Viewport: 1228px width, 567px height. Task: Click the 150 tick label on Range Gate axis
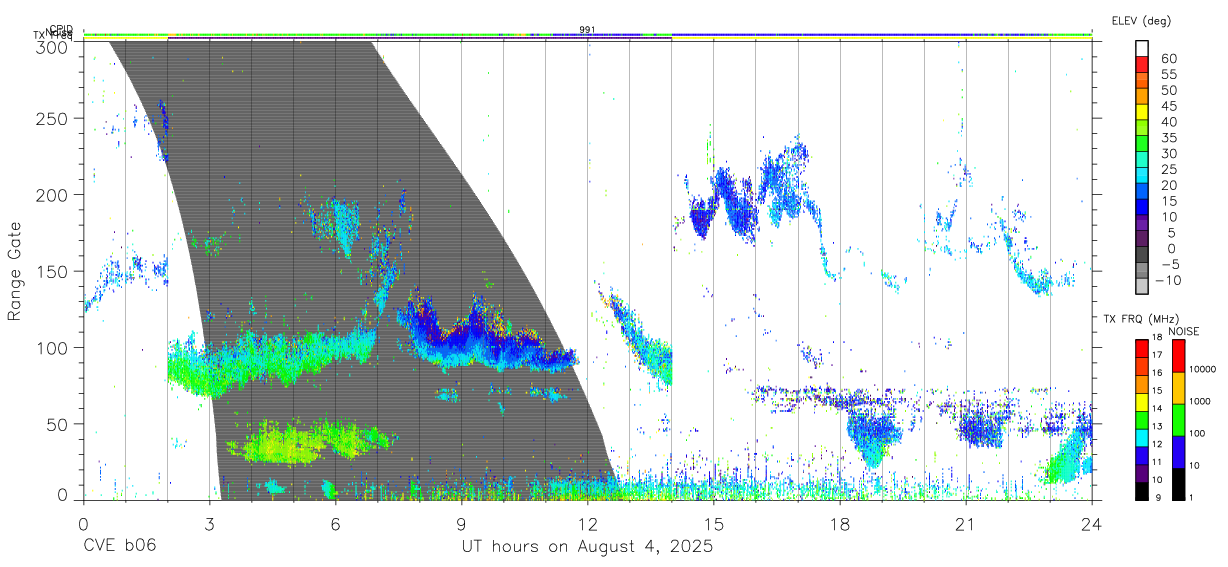(55, 271)
